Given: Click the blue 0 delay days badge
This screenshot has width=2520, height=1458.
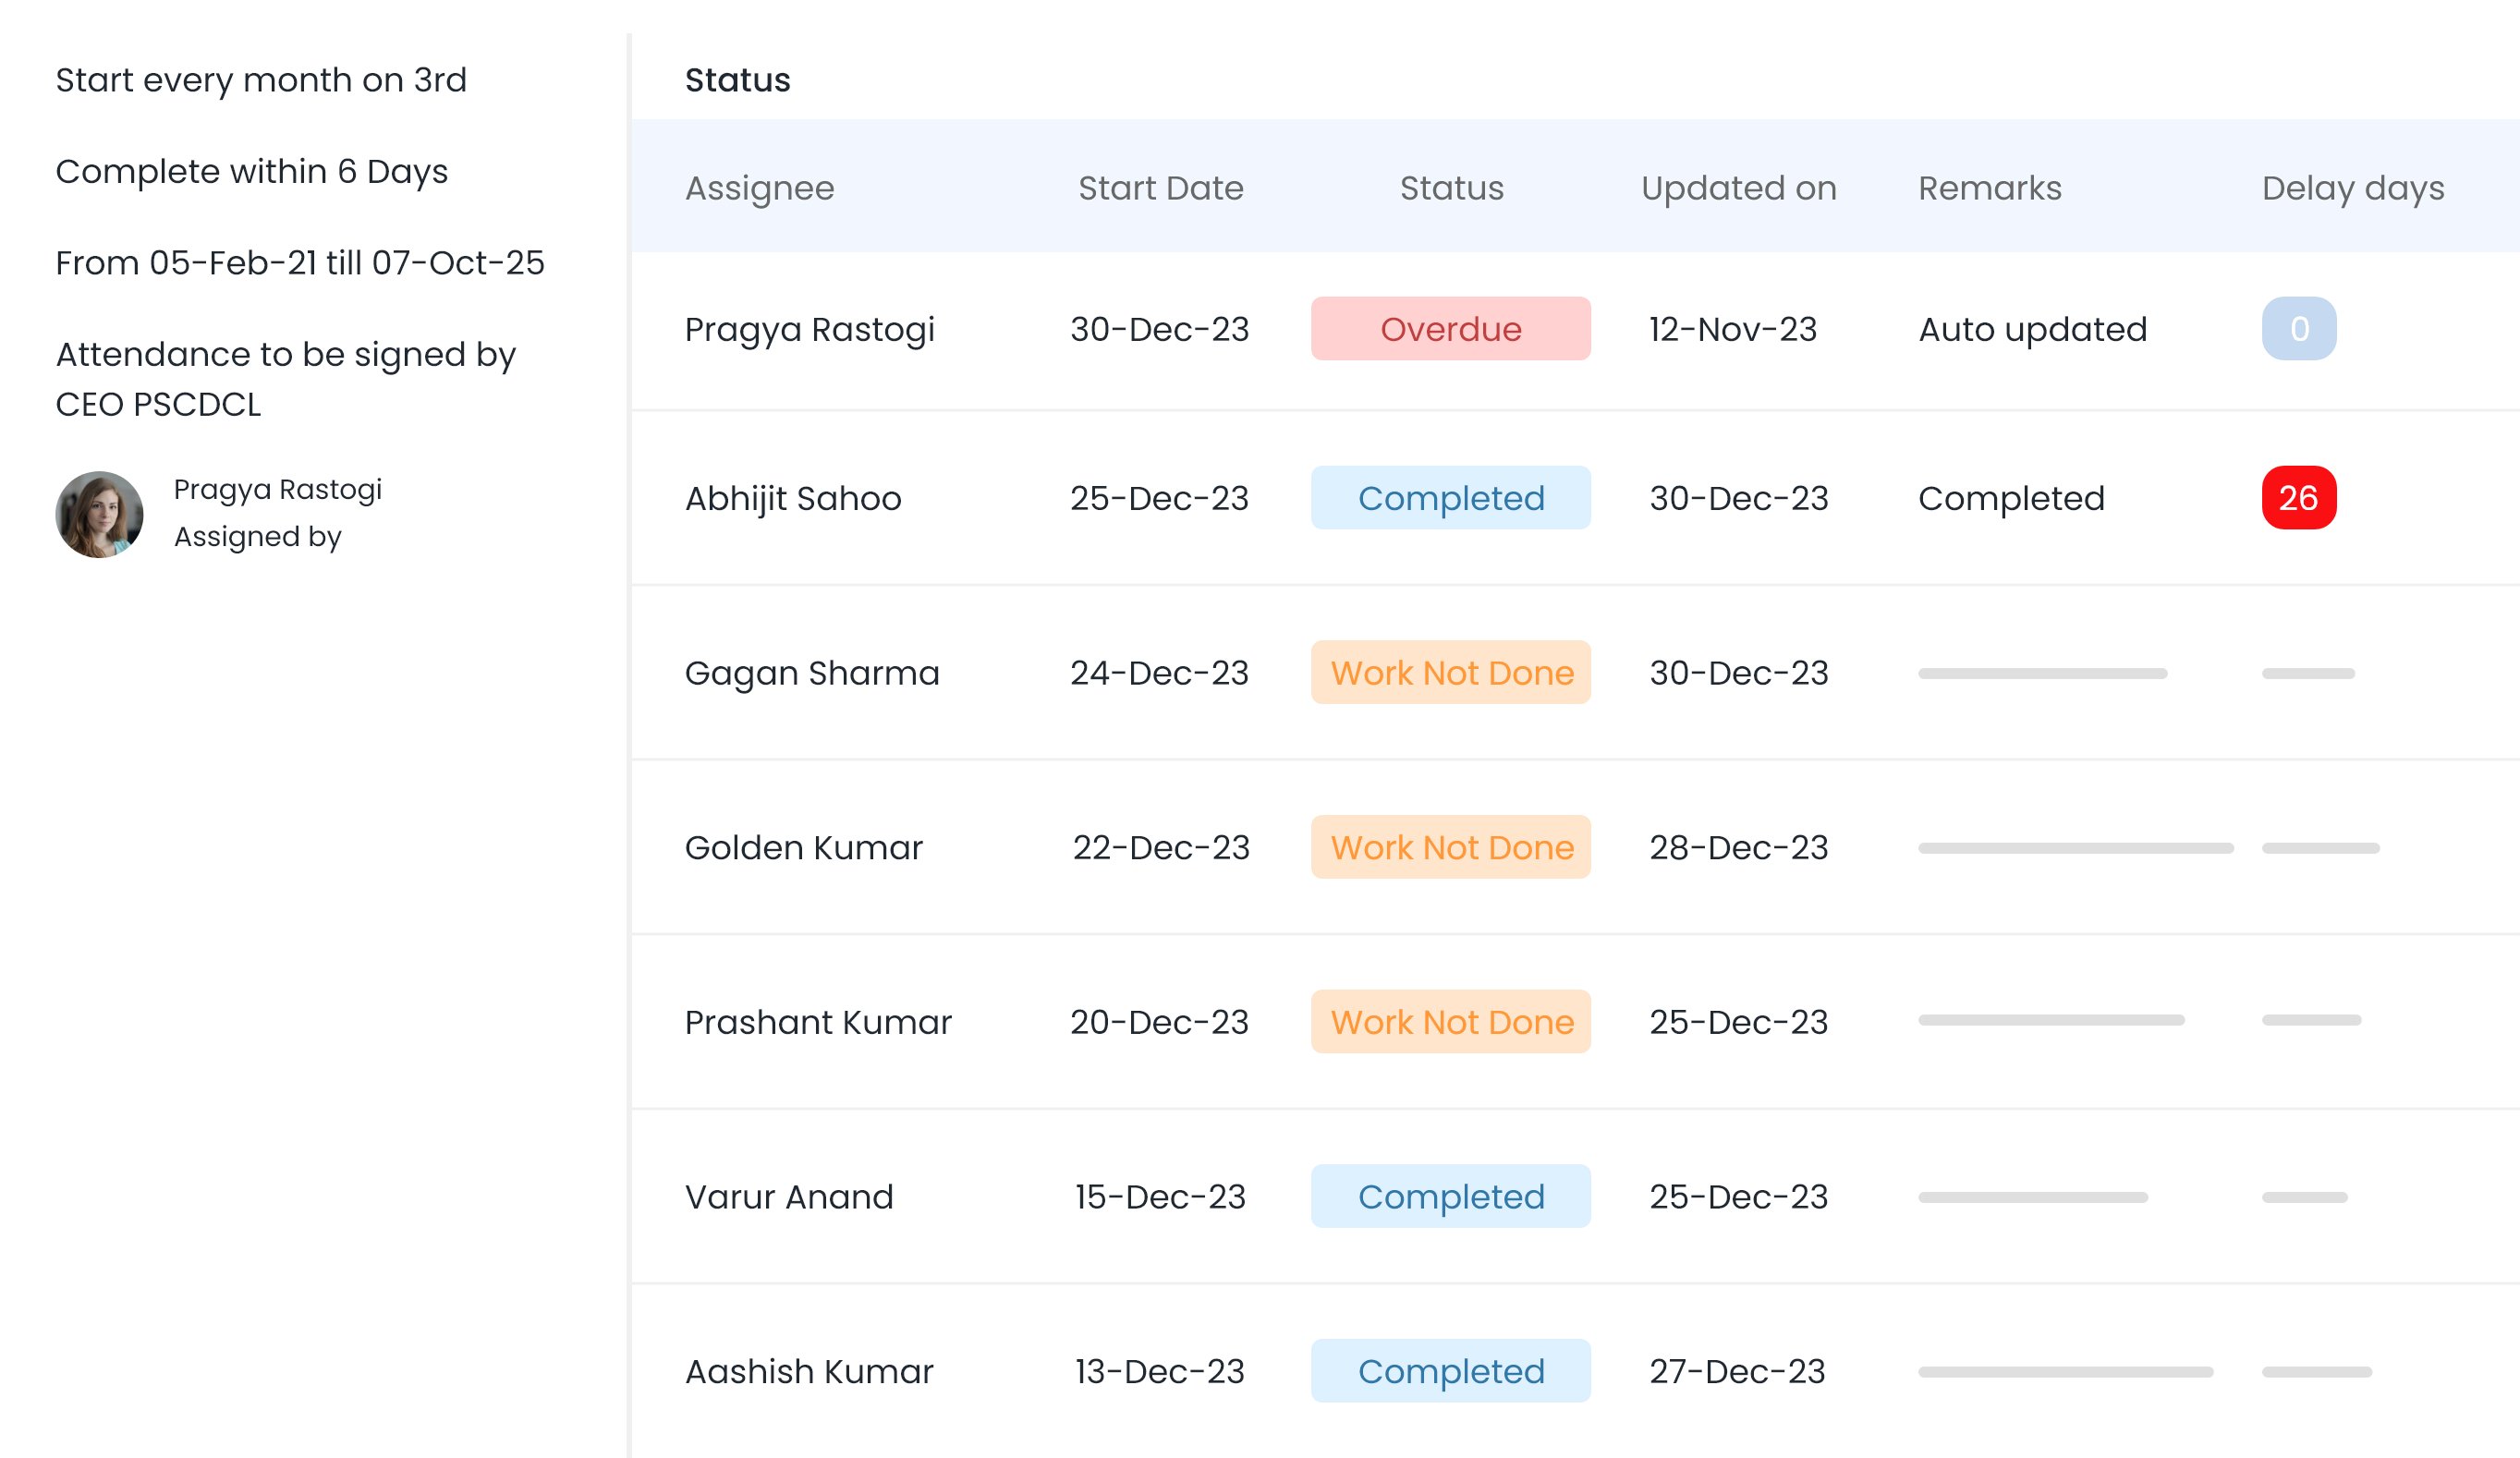Looking at the screenshot, I should (2298, 329).
